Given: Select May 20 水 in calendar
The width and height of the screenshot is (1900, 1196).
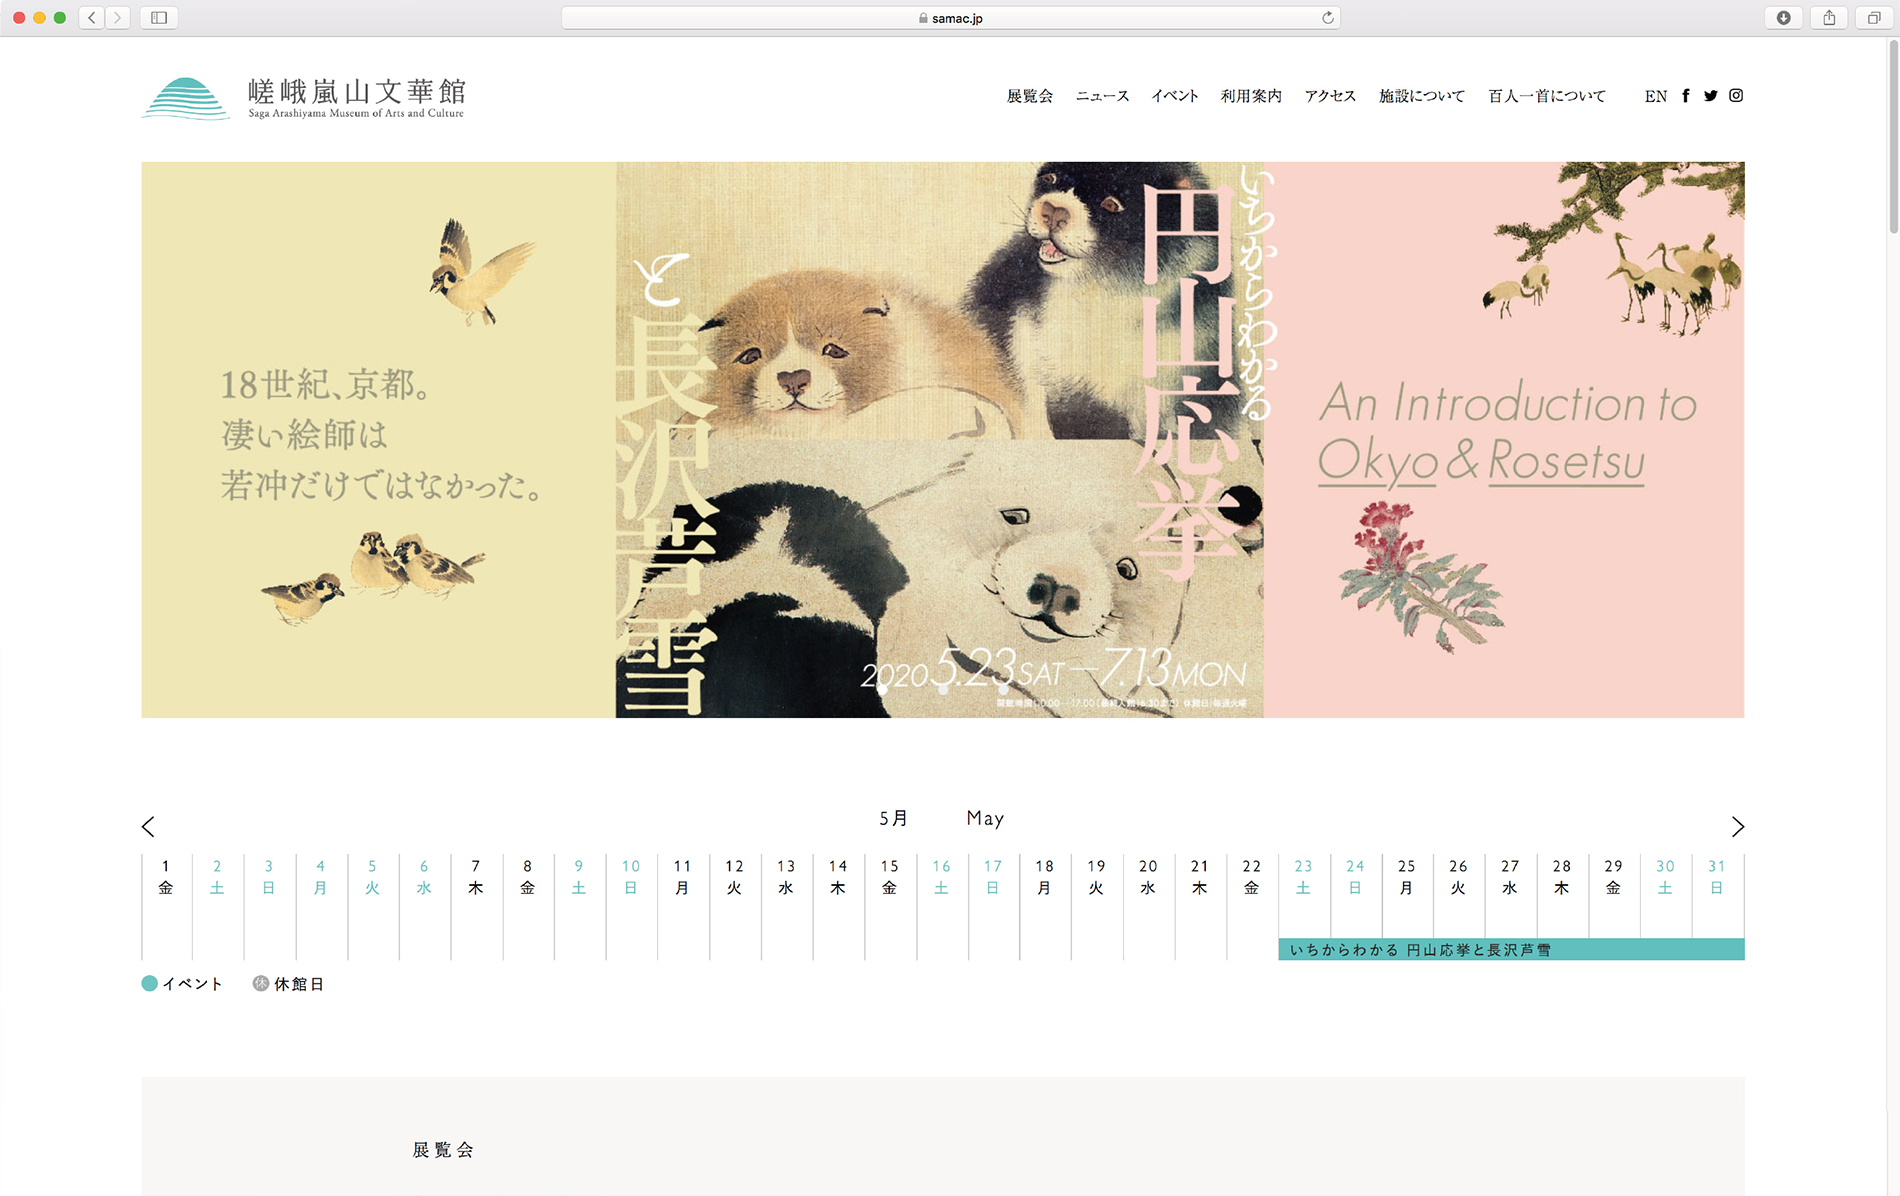Looking at the screenshot, I should click(x=1148, y=877).
